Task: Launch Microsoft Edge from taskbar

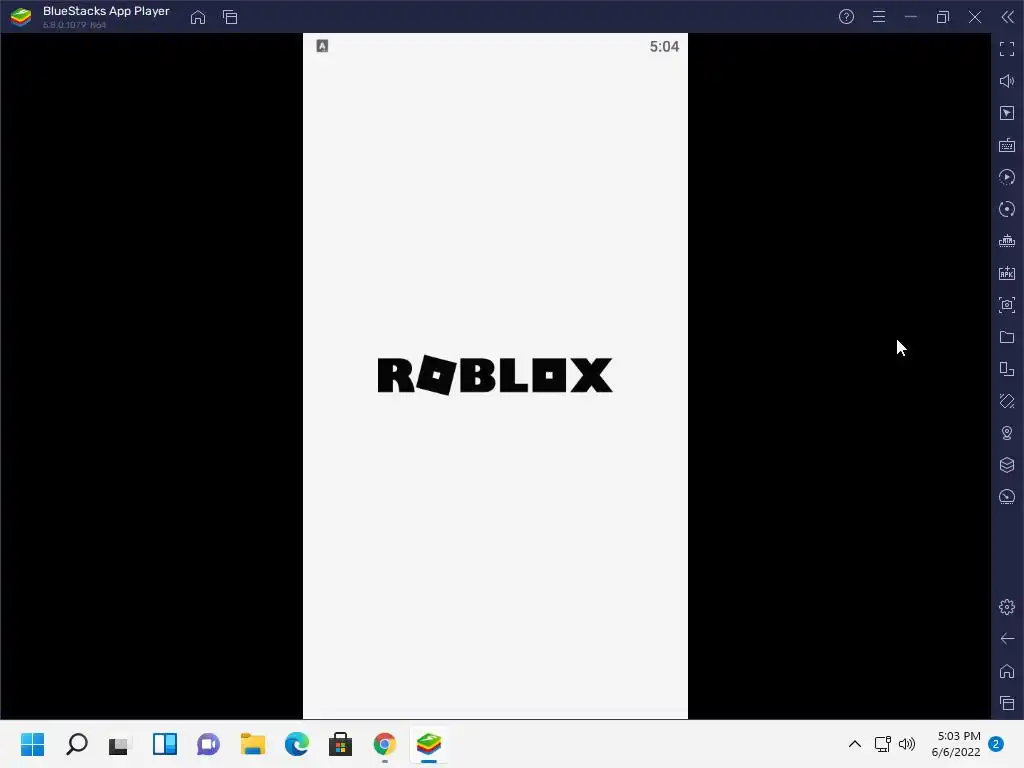Action: click(296, 744)
